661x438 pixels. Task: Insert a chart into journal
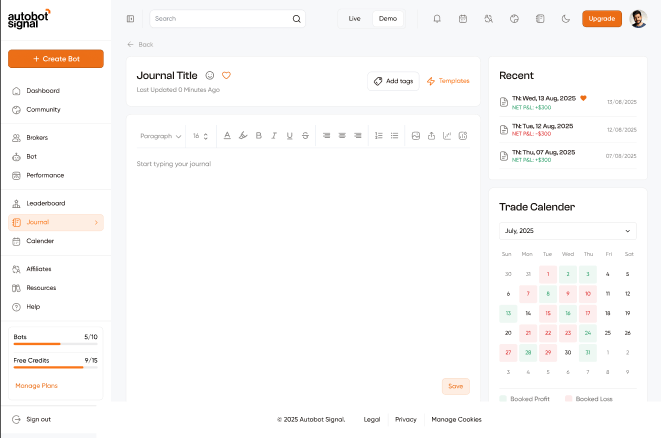click(x=447, y=136)
